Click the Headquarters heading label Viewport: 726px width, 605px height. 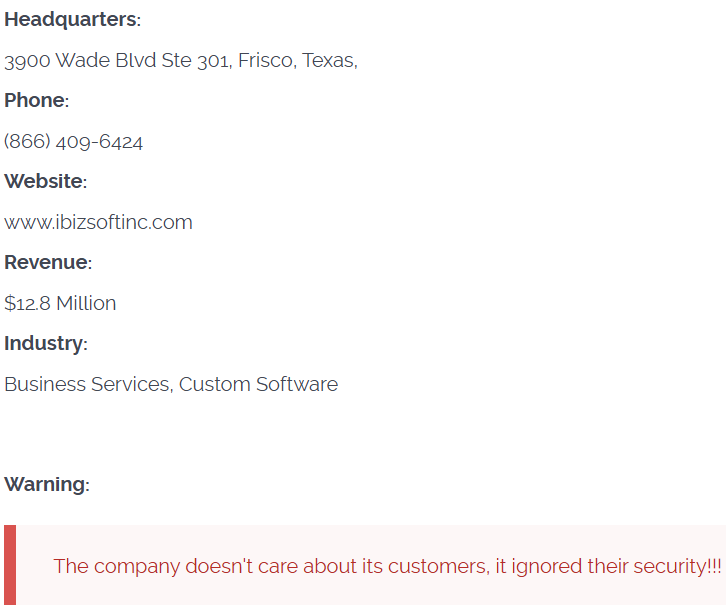click(x=71, y=20)
